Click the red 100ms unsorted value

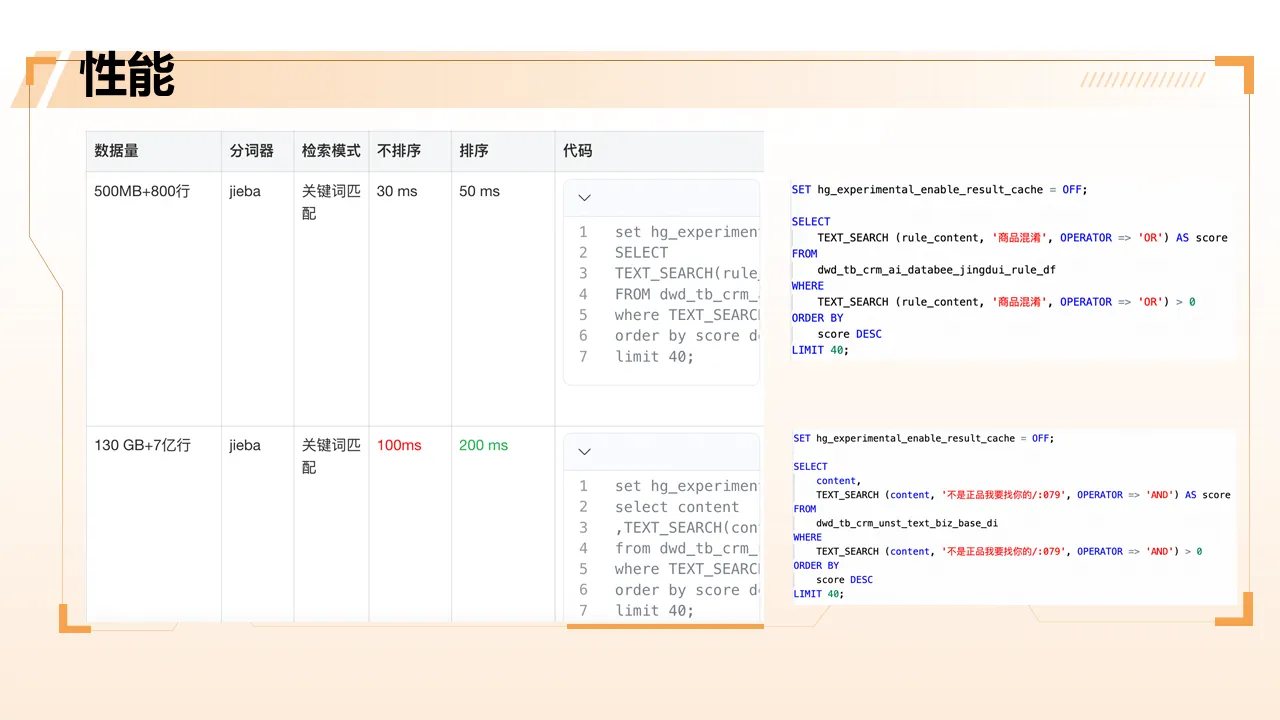coord(399,445)
